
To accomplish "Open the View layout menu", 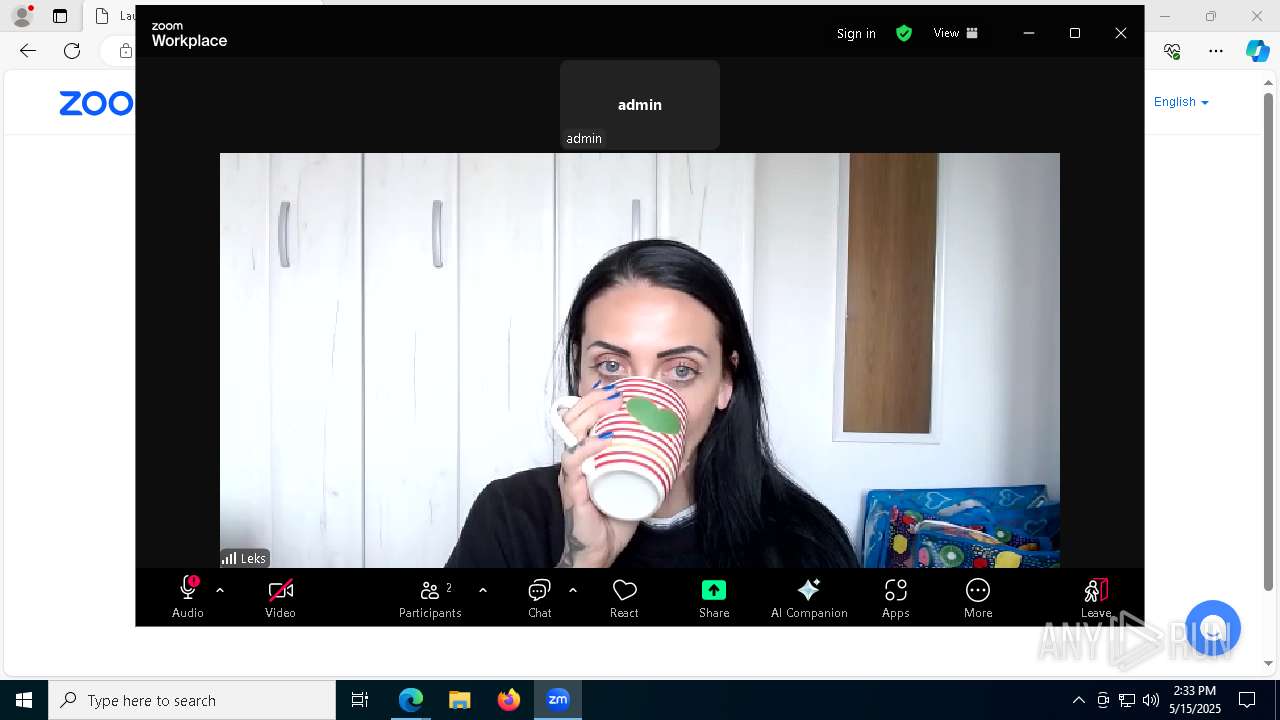I will [955, 33].
